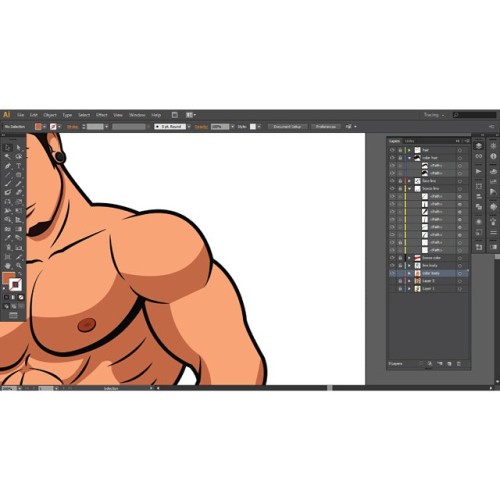Click the Opacity label link
This screenshot has height=500, width=500.
(x=201, y=127)
